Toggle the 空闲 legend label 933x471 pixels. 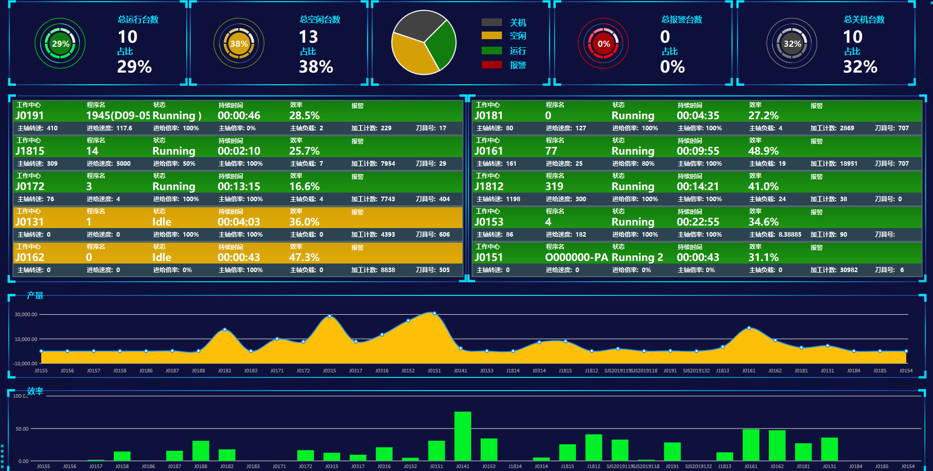[517, 36]
